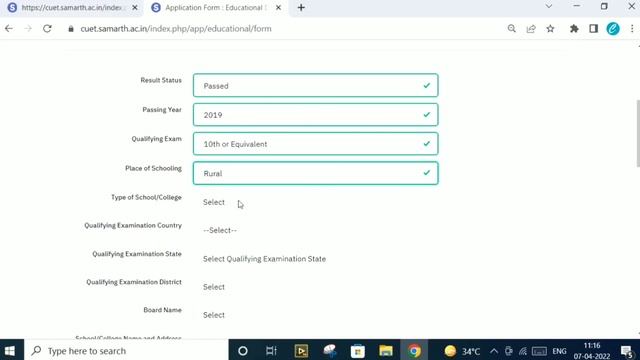The image size is (640, 360).
Task: Open the weather 34°C widget
Action: [x=462, y=351]
